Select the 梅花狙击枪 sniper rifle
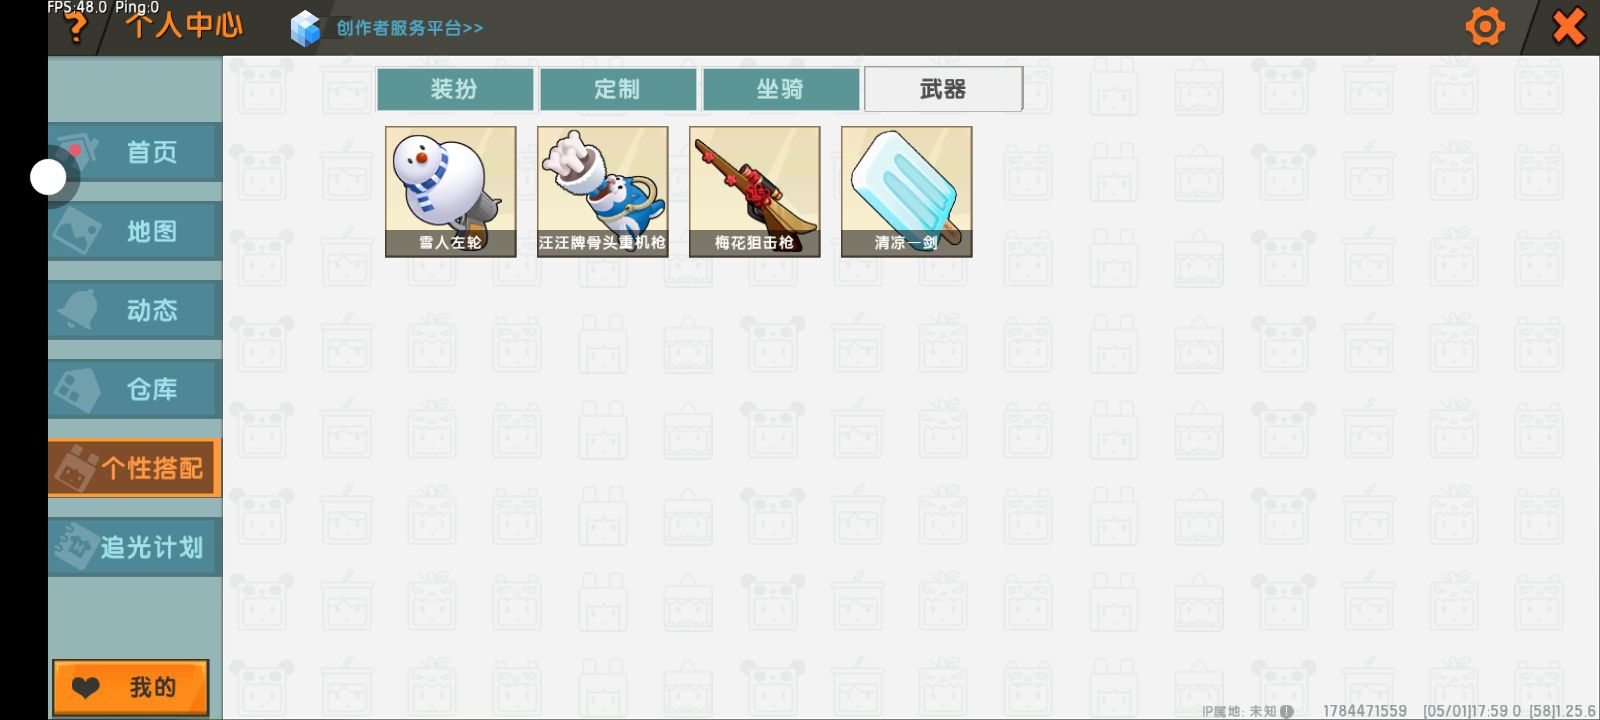Viewport: 1600px width, 720px height. [755, 192]
